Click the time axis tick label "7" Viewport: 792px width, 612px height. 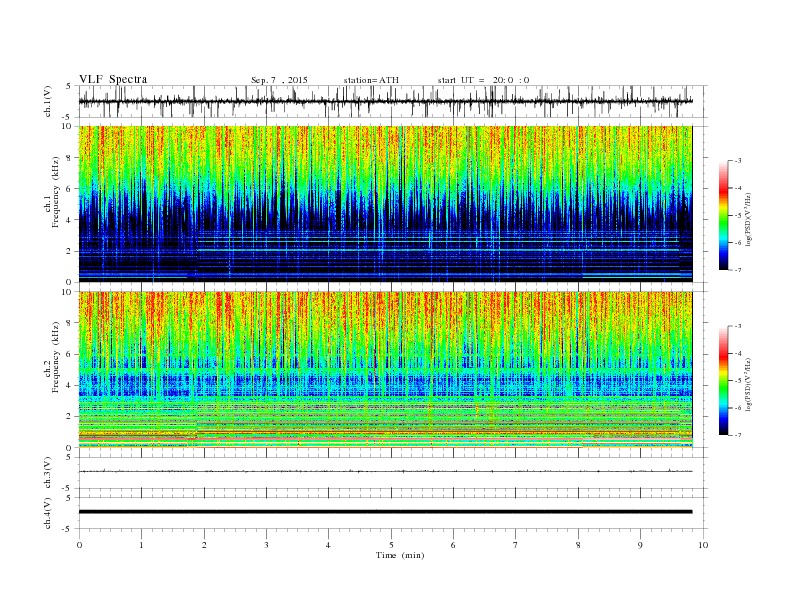coord(515,545)
